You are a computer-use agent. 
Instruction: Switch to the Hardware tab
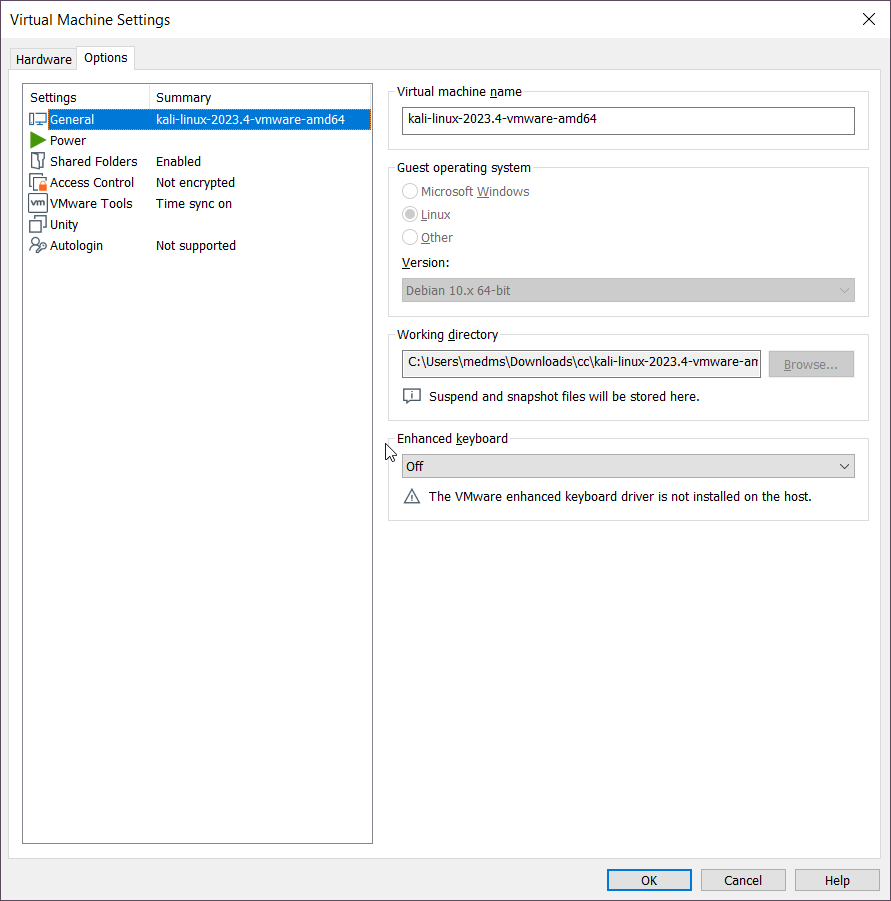44,59
